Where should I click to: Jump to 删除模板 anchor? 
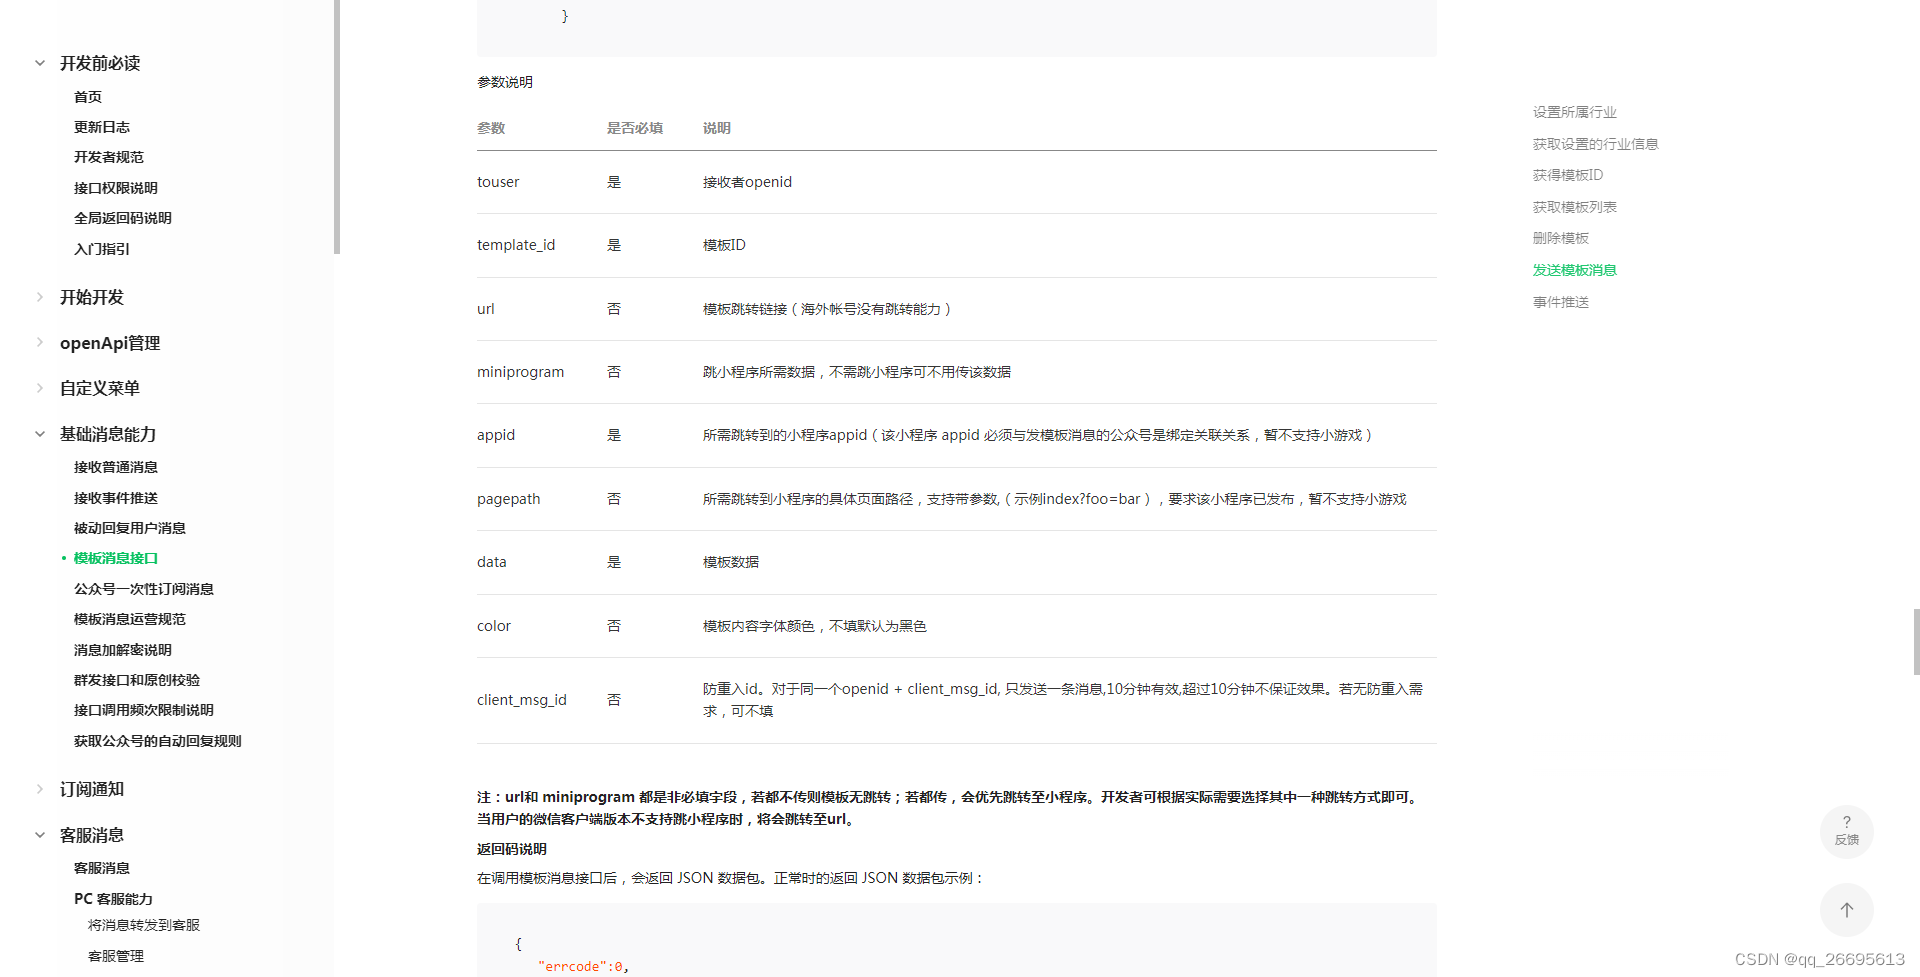1561,238
